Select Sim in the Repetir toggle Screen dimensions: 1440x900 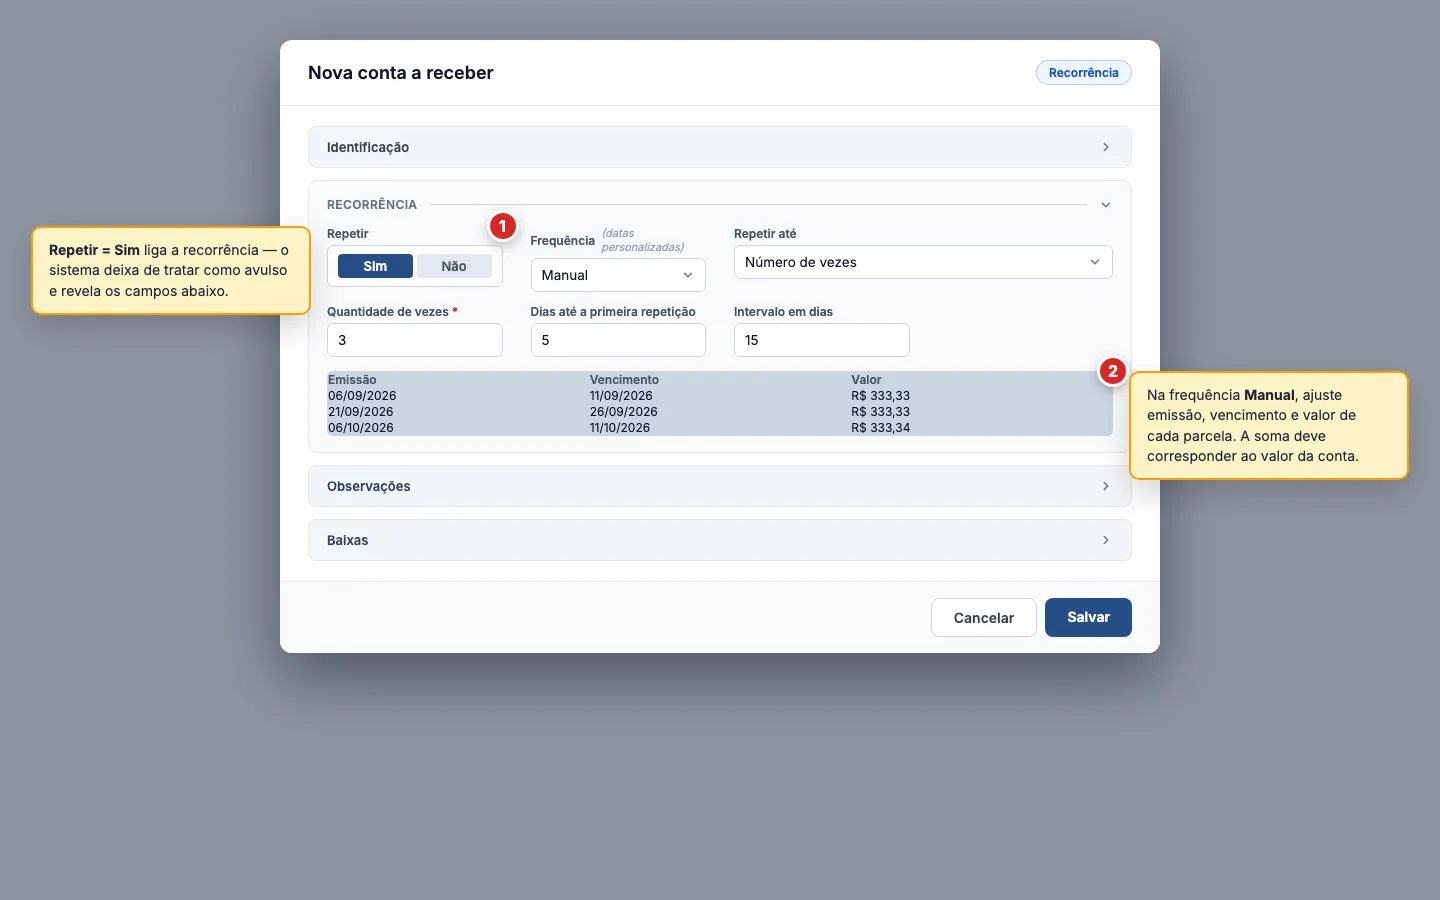pyautogui.click(x=375, y=266)
